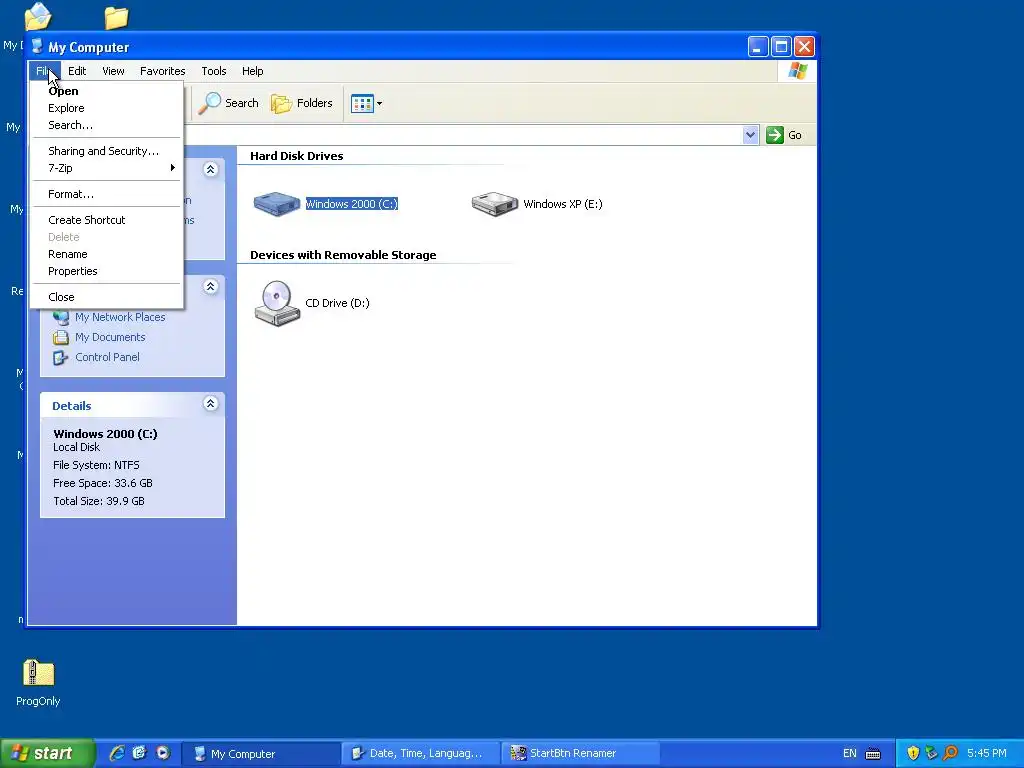The width and height of the screenshot is (1024, 768).
Task: Select Sharing and Security... menu entry
Action: click(x=106, y=152)
